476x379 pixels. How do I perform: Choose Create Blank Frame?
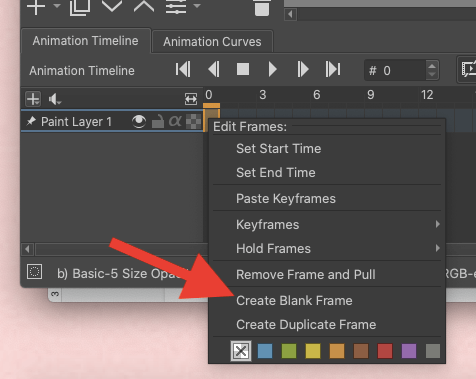pyautogui.click(x=327, y=301)
